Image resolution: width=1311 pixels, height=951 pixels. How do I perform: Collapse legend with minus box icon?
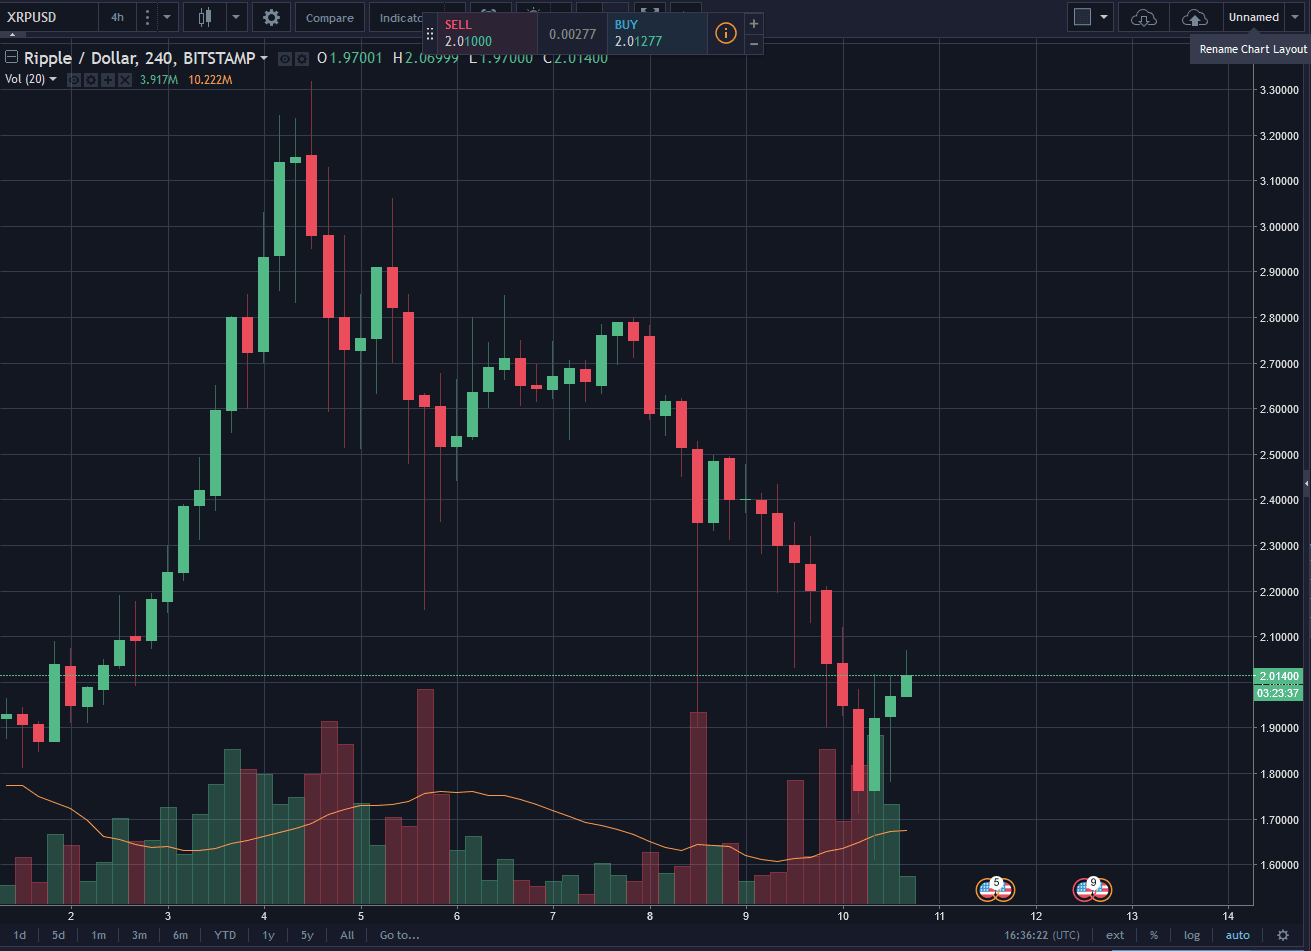(12, 57)
